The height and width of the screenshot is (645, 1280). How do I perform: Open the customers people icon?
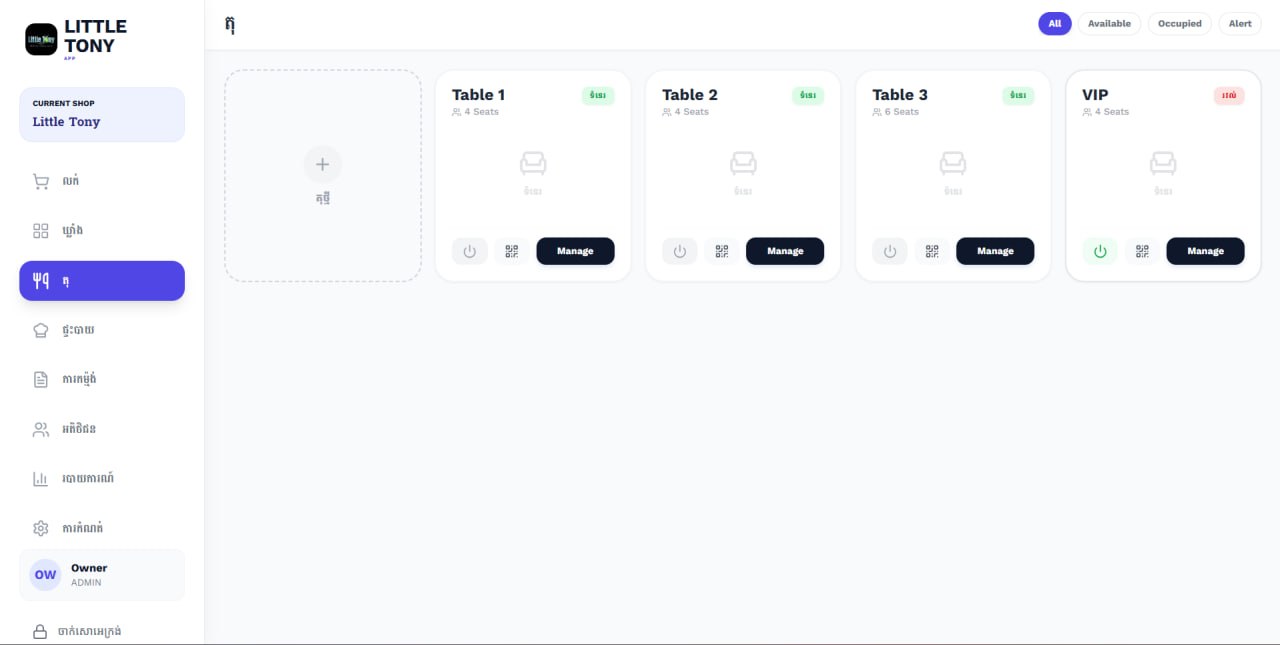[102, 429]
